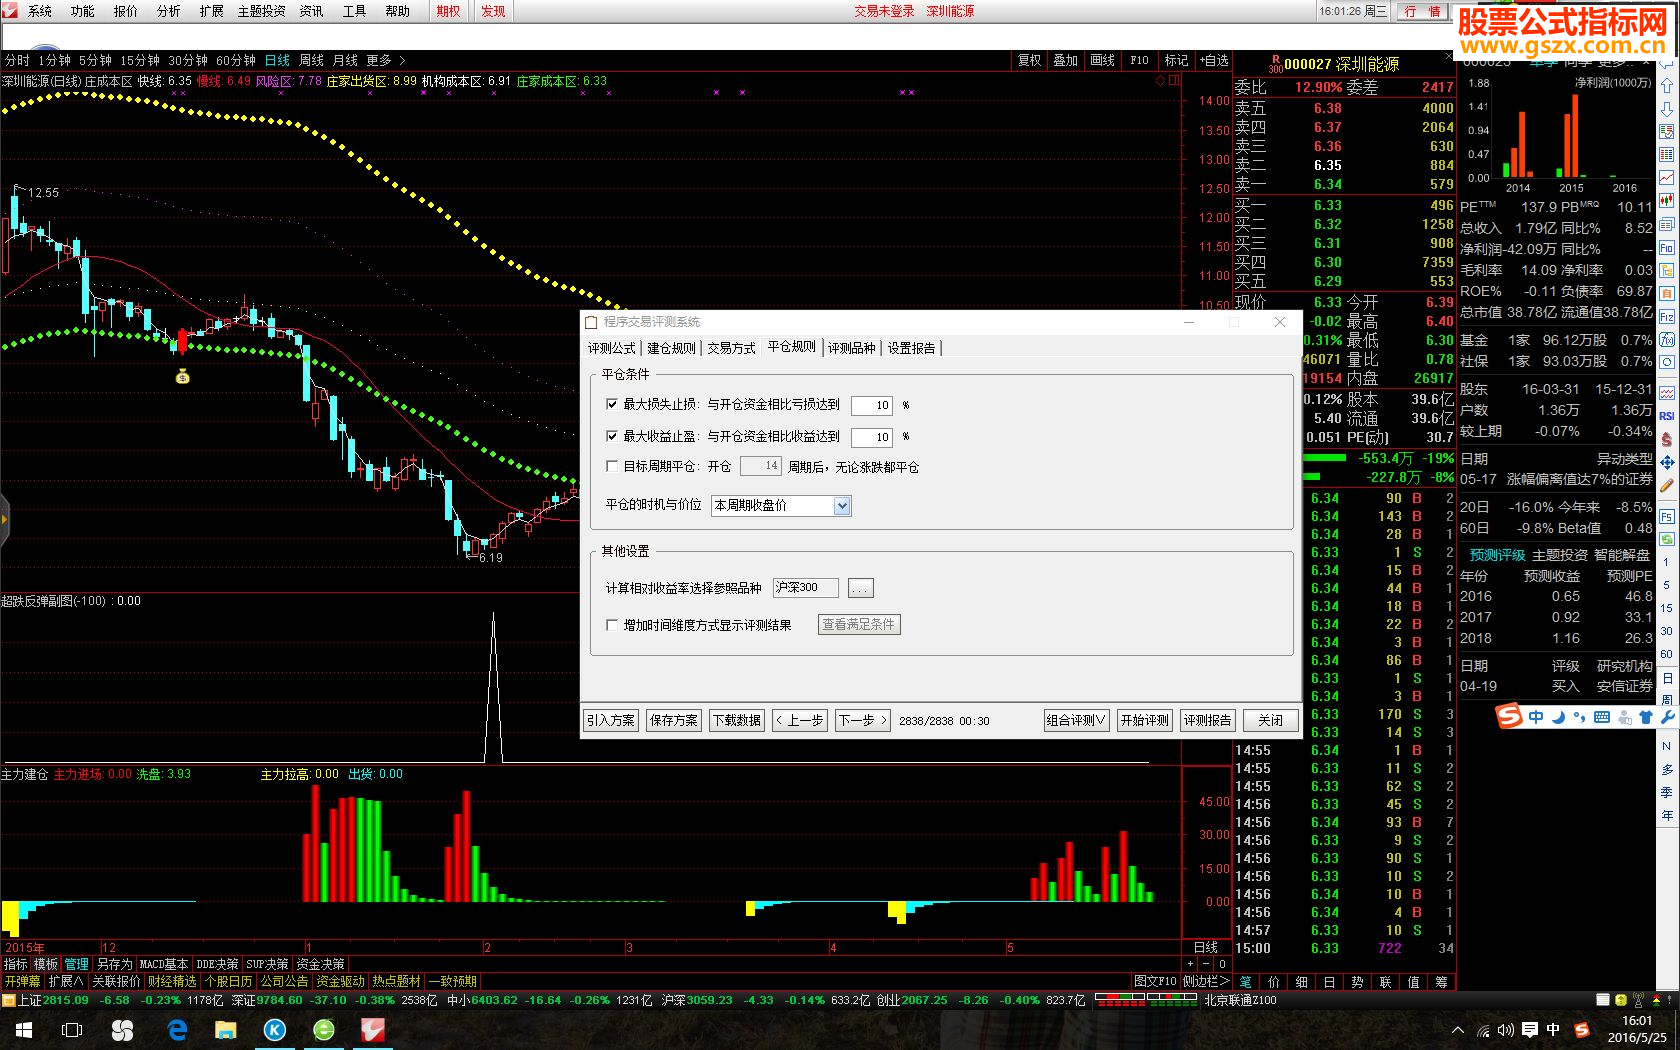Click 保存方案 button
Viewport: 1680px width, 1050px height.
point(673,720)
